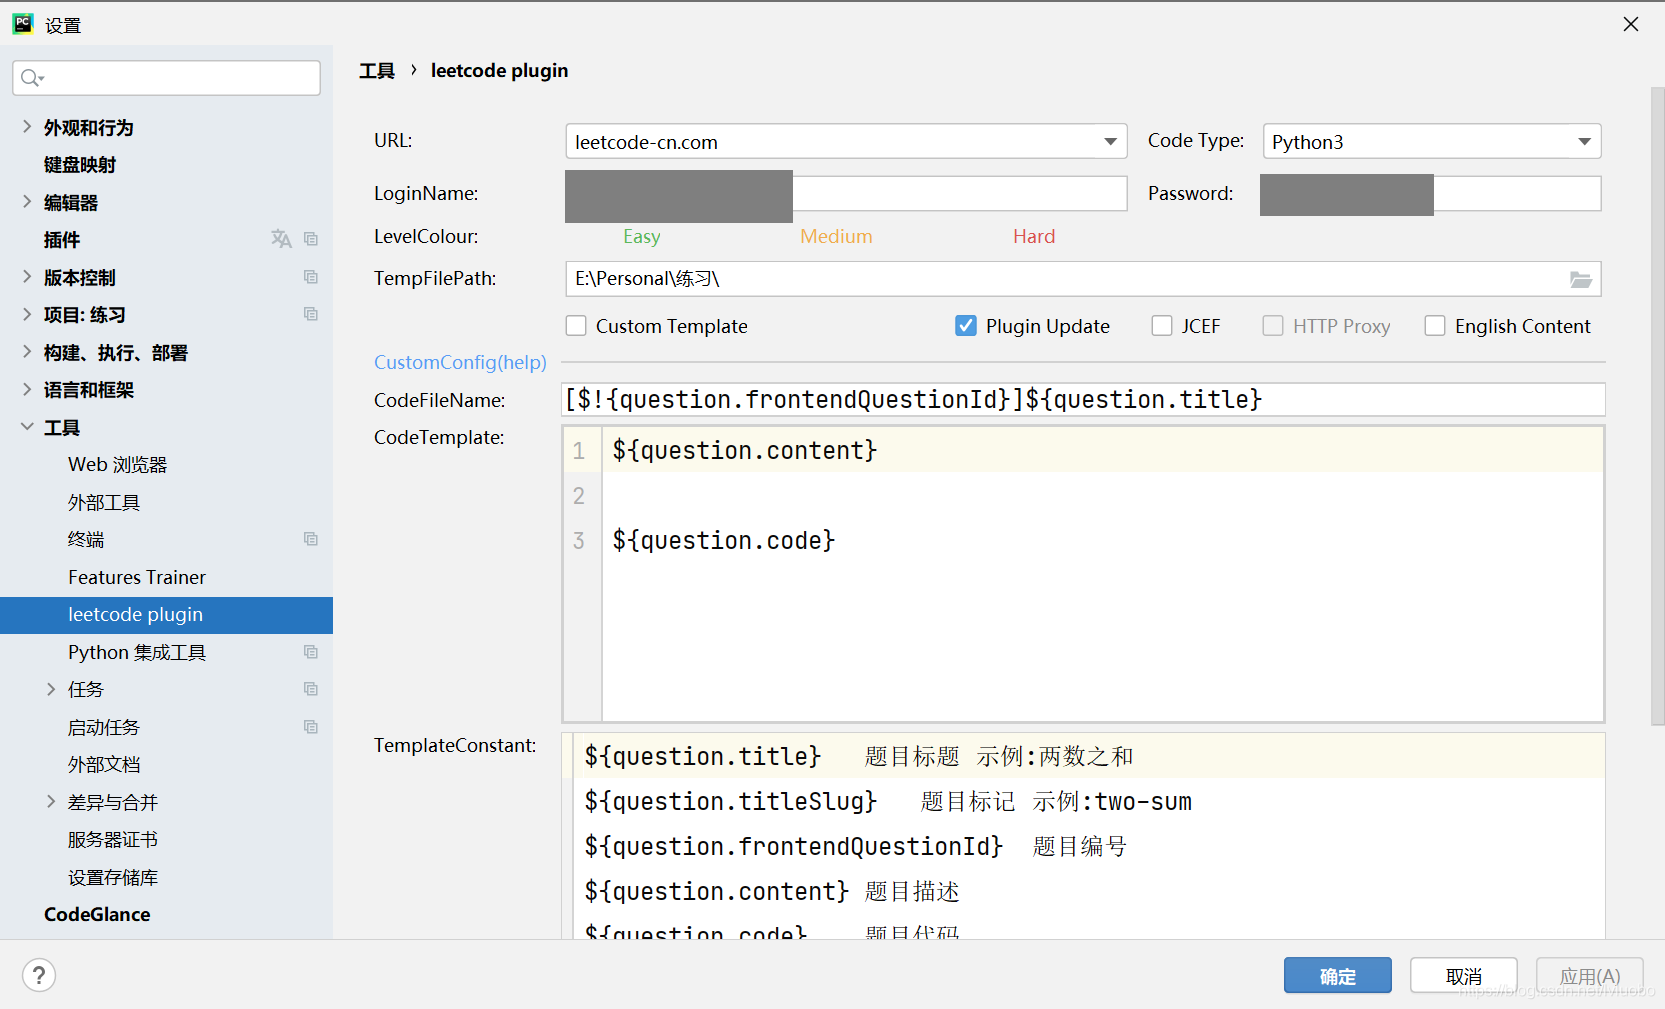
Task: Pick the Easy level colour
Action: click(642, 237)
